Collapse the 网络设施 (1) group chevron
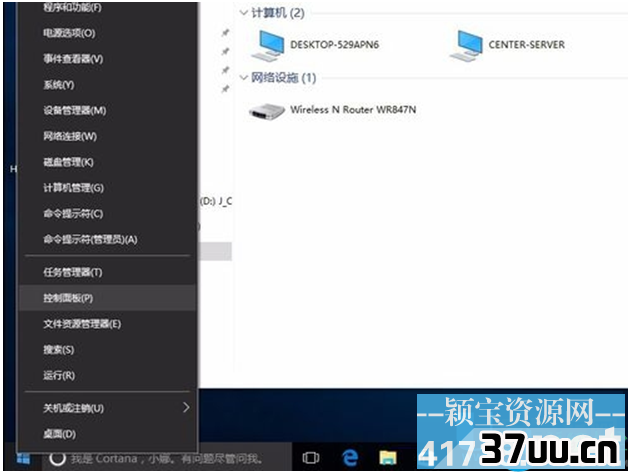 pos(243,78)
